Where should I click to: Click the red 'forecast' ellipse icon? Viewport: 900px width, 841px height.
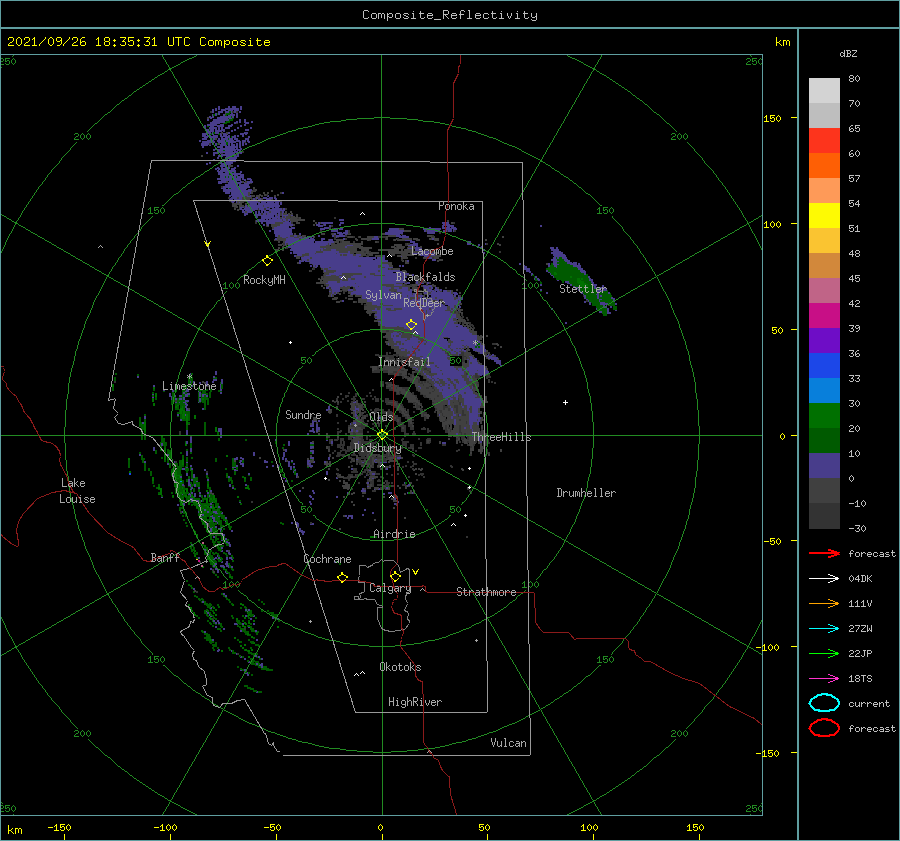(824, 728)
